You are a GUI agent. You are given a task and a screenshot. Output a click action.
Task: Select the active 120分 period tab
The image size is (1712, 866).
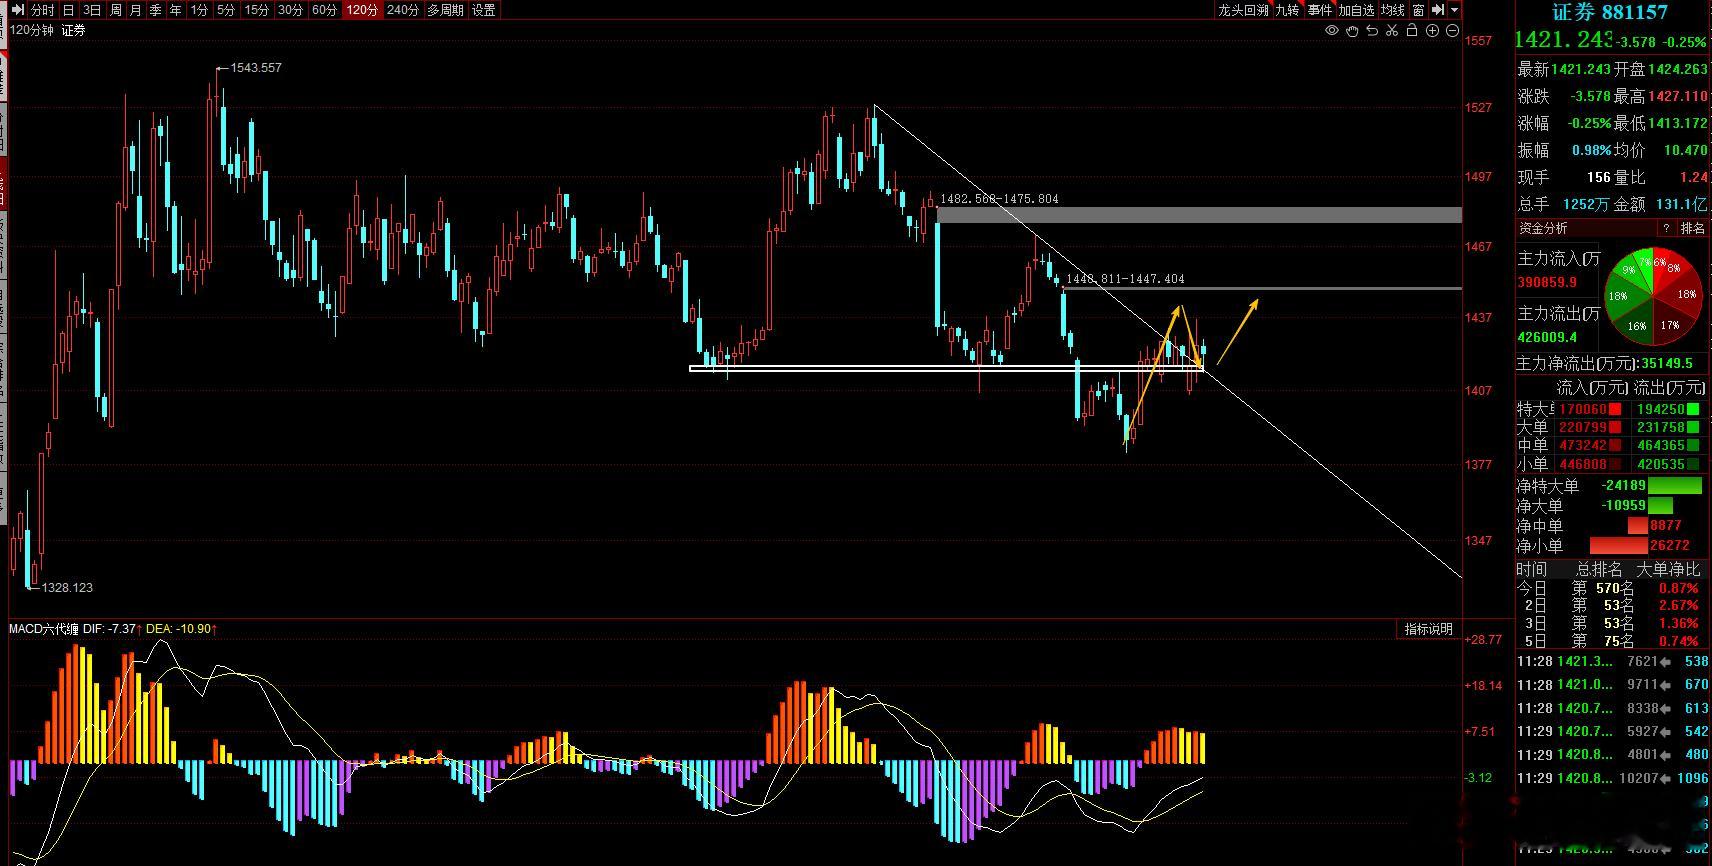pyautogui.click(x=362, y=10)
